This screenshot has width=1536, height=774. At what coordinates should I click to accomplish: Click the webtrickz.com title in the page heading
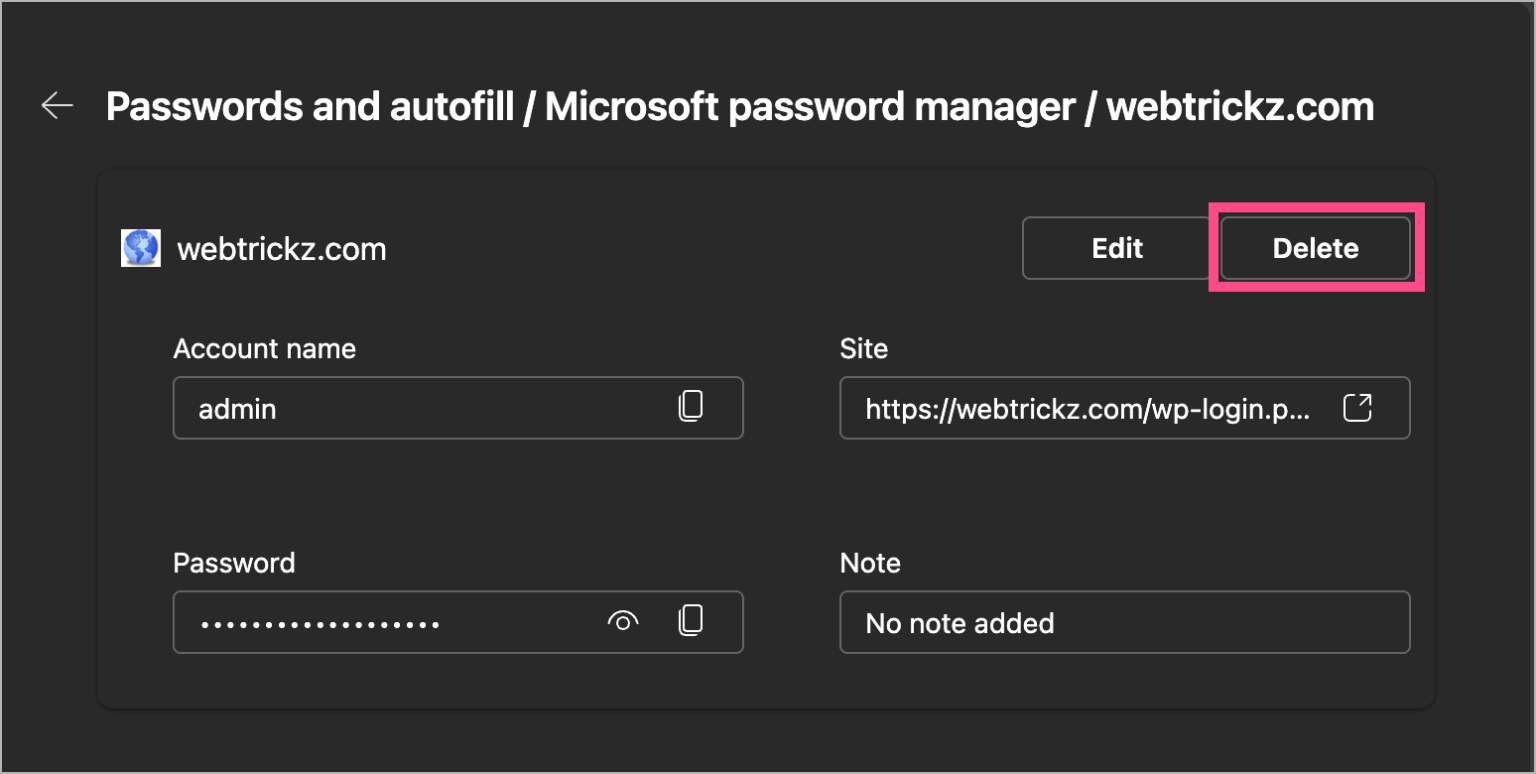(1240, 105)
